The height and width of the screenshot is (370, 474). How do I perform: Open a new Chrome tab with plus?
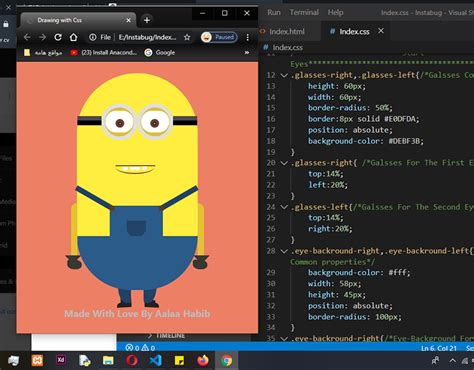(x=147, y=20)
